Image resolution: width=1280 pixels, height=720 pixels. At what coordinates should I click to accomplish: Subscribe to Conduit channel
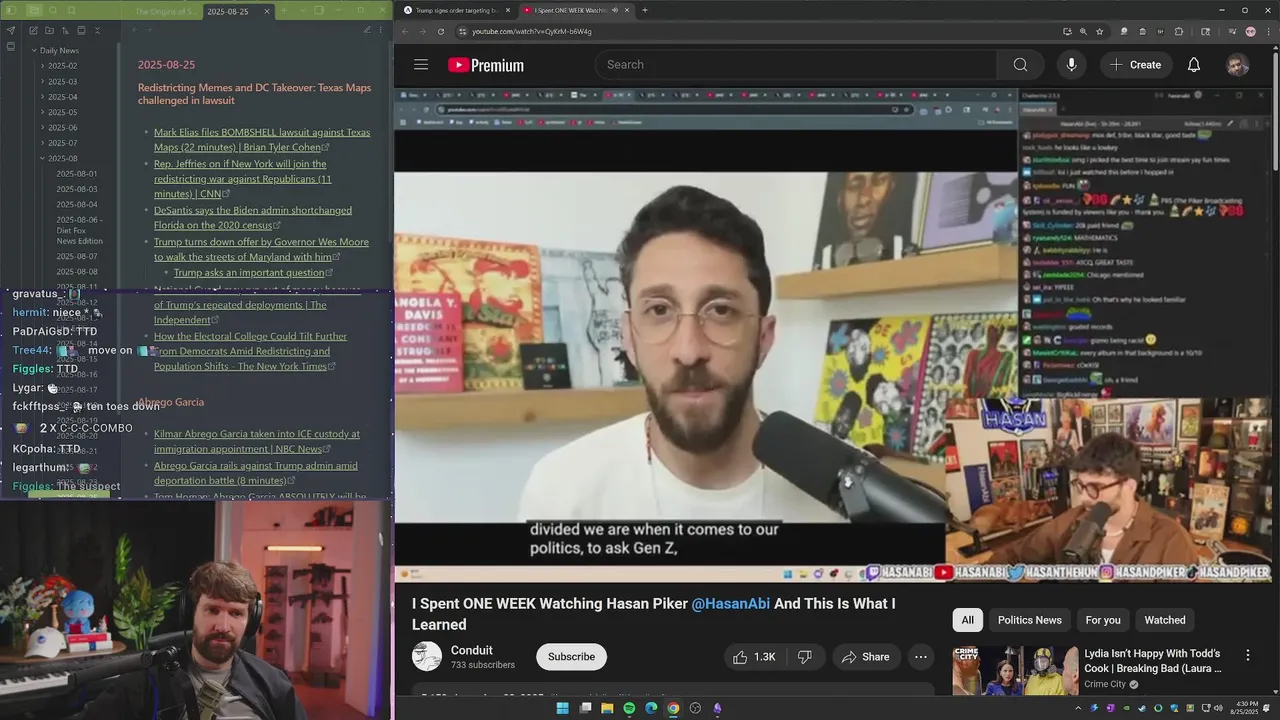571,657
